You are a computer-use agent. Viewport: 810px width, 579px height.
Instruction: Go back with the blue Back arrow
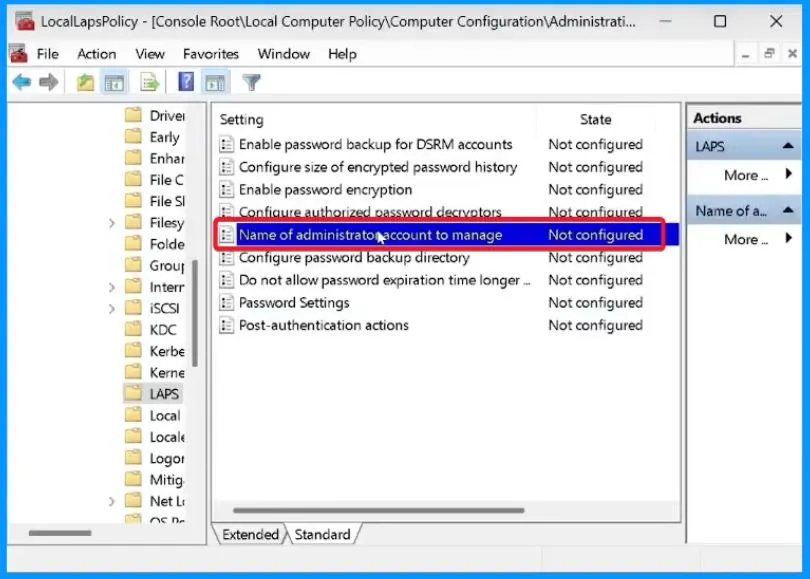point(22,82)
